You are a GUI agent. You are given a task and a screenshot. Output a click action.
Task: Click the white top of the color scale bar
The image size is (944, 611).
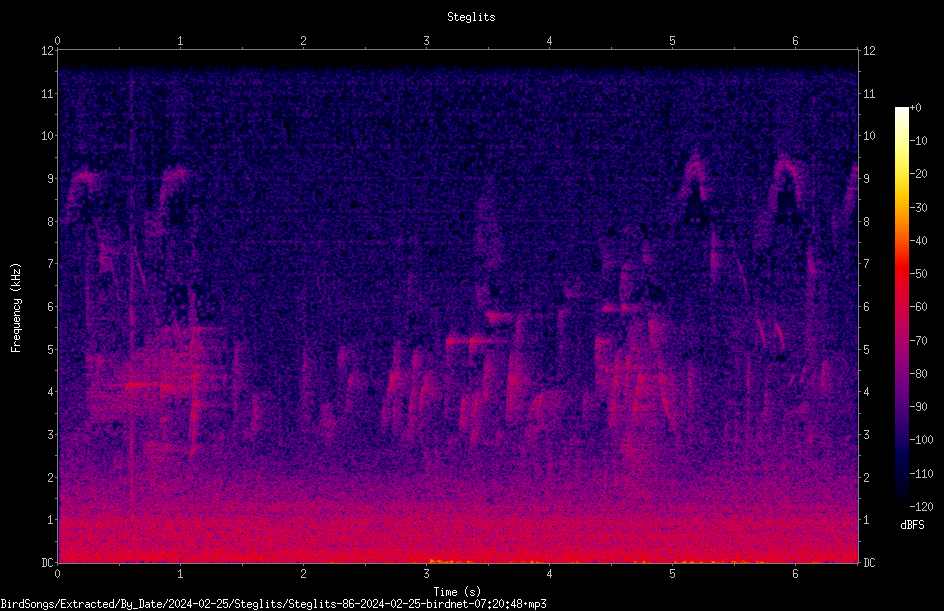click(901, 112)
